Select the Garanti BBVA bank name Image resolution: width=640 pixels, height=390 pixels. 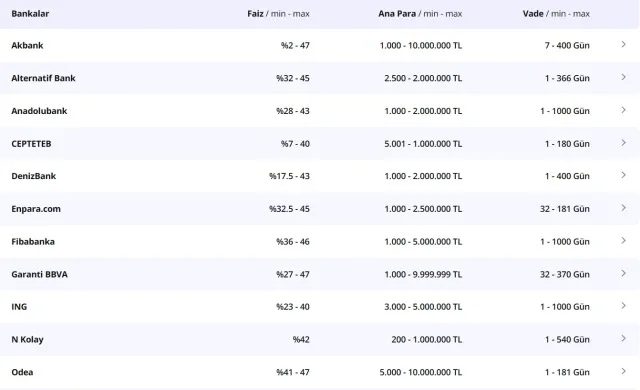[40, 274]
